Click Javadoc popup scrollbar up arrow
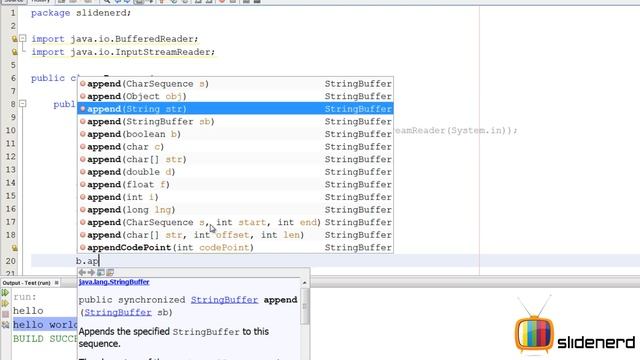The height and width of the screenshot is (360, 640). 304,283
